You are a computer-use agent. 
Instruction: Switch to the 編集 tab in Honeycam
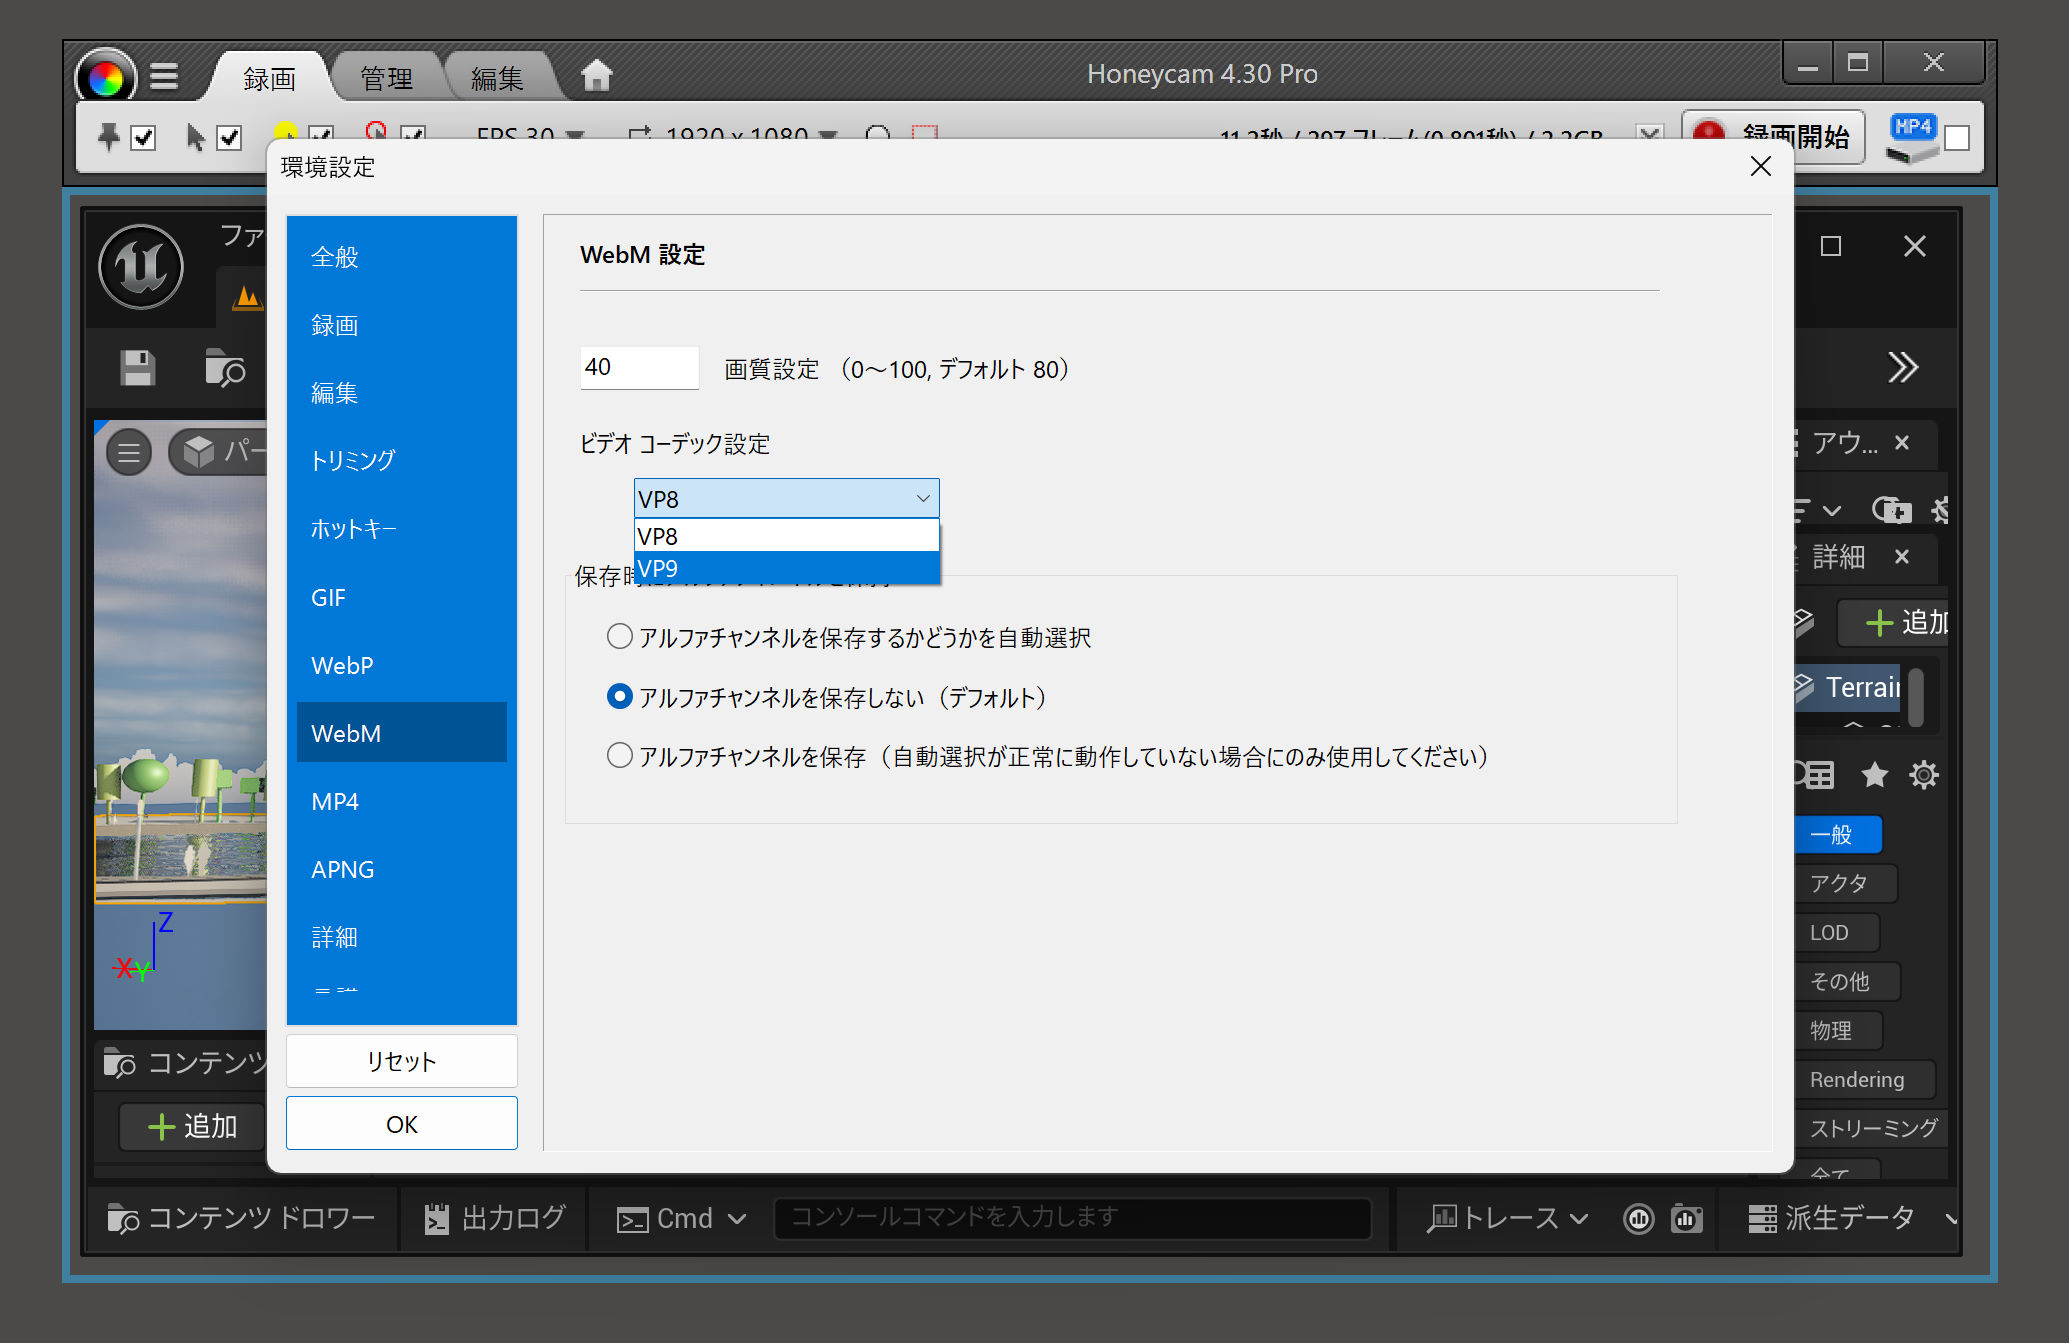pos(497,78)
